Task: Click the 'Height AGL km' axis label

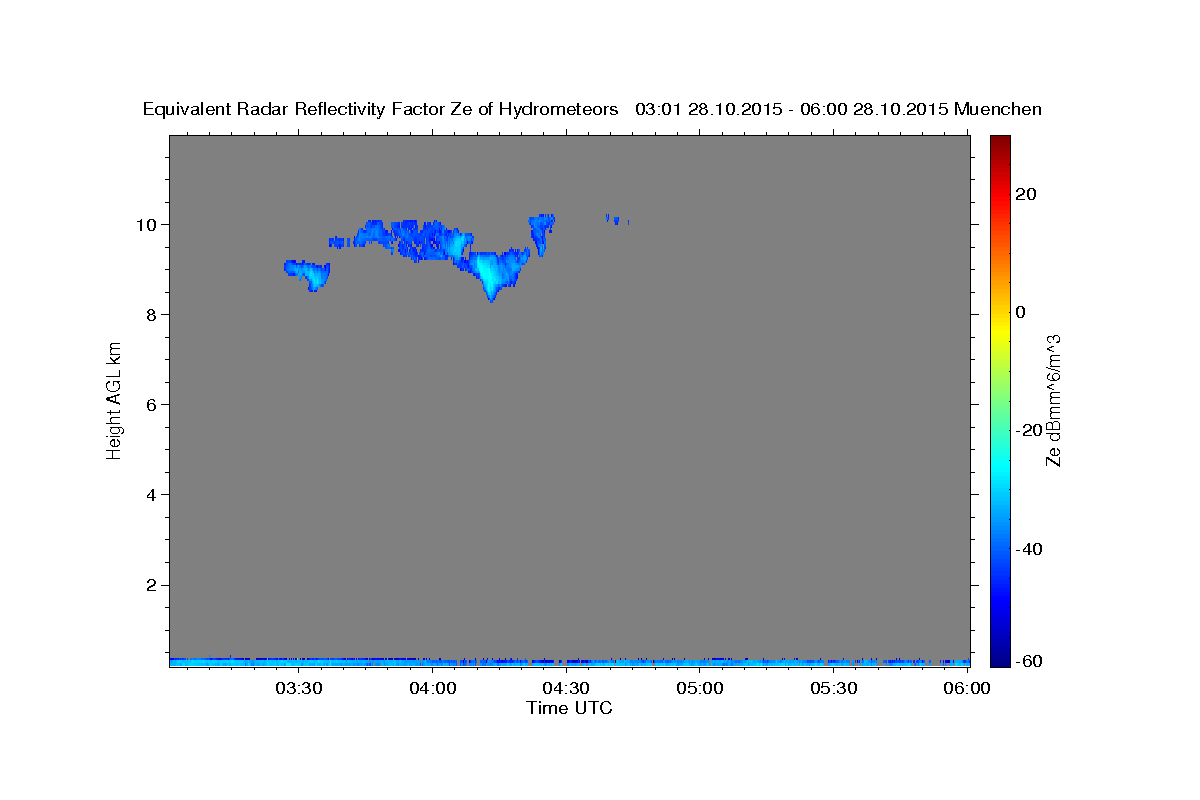Action: click(114, 400)
